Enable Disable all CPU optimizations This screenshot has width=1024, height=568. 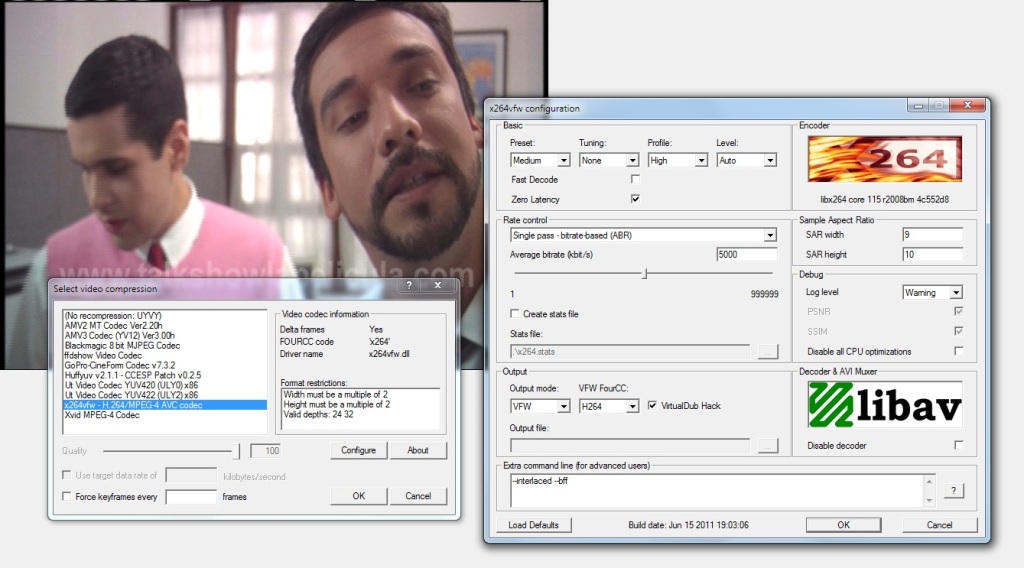click(958, 351)
